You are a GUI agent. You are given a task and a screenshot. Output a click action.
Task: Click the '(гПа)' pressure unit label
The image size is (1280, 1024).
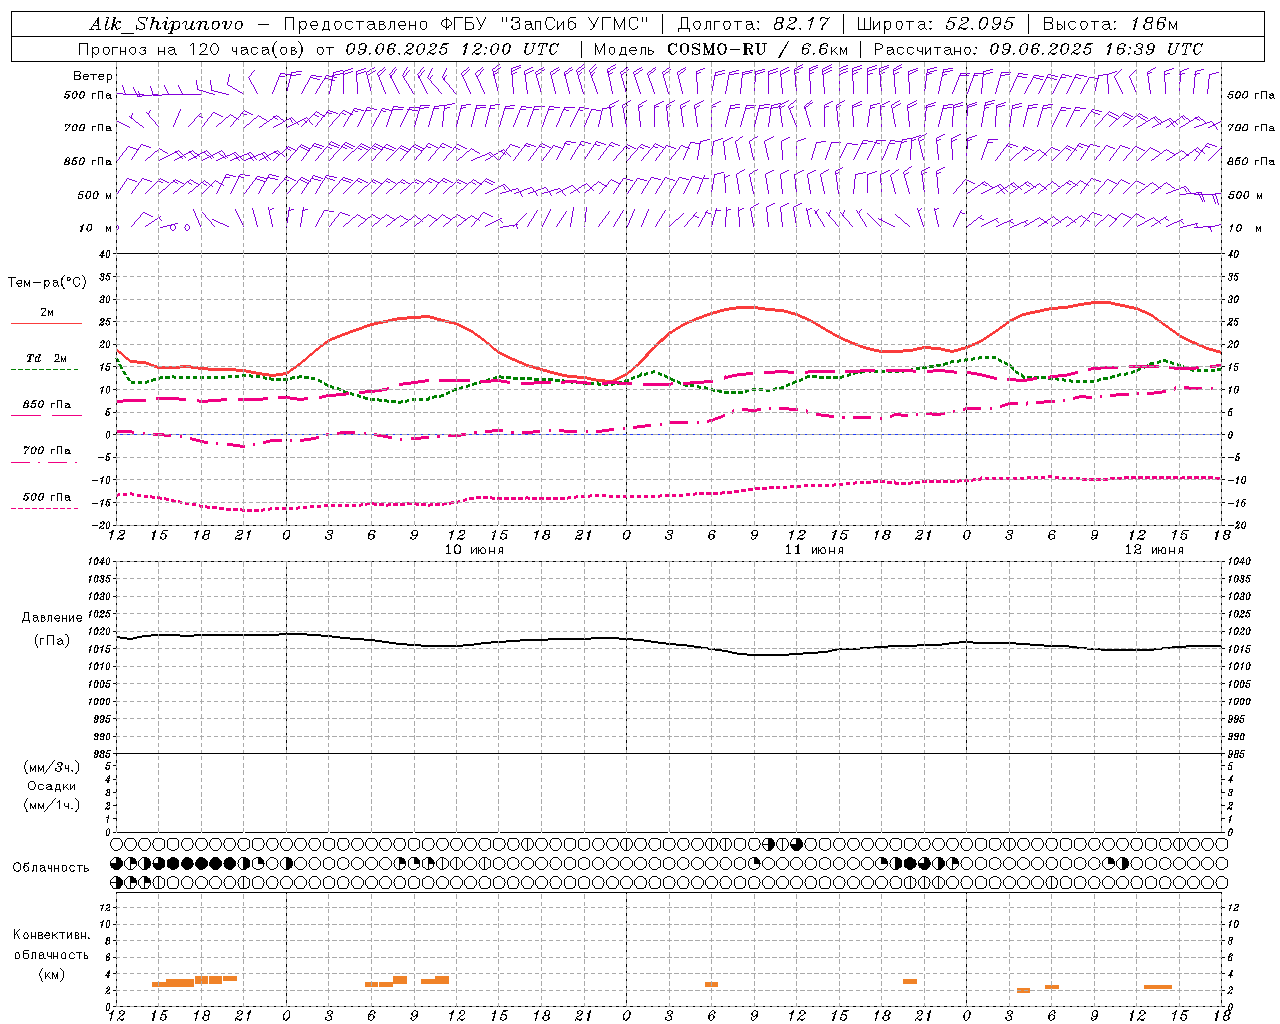(52, 640)
